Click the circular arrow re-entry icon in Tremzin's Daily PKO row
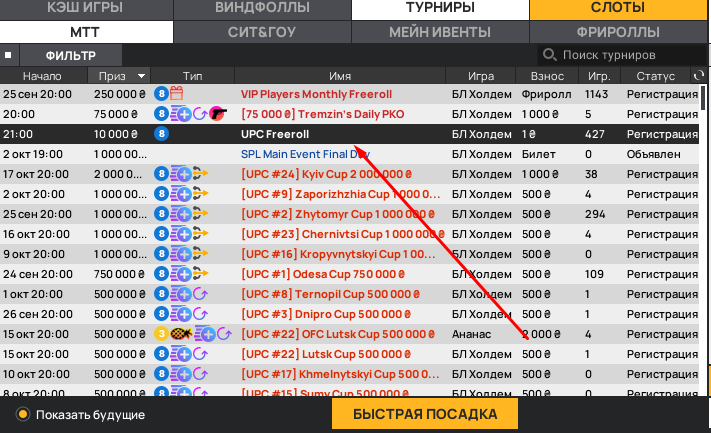711x433 pixels. pos(200,114)
